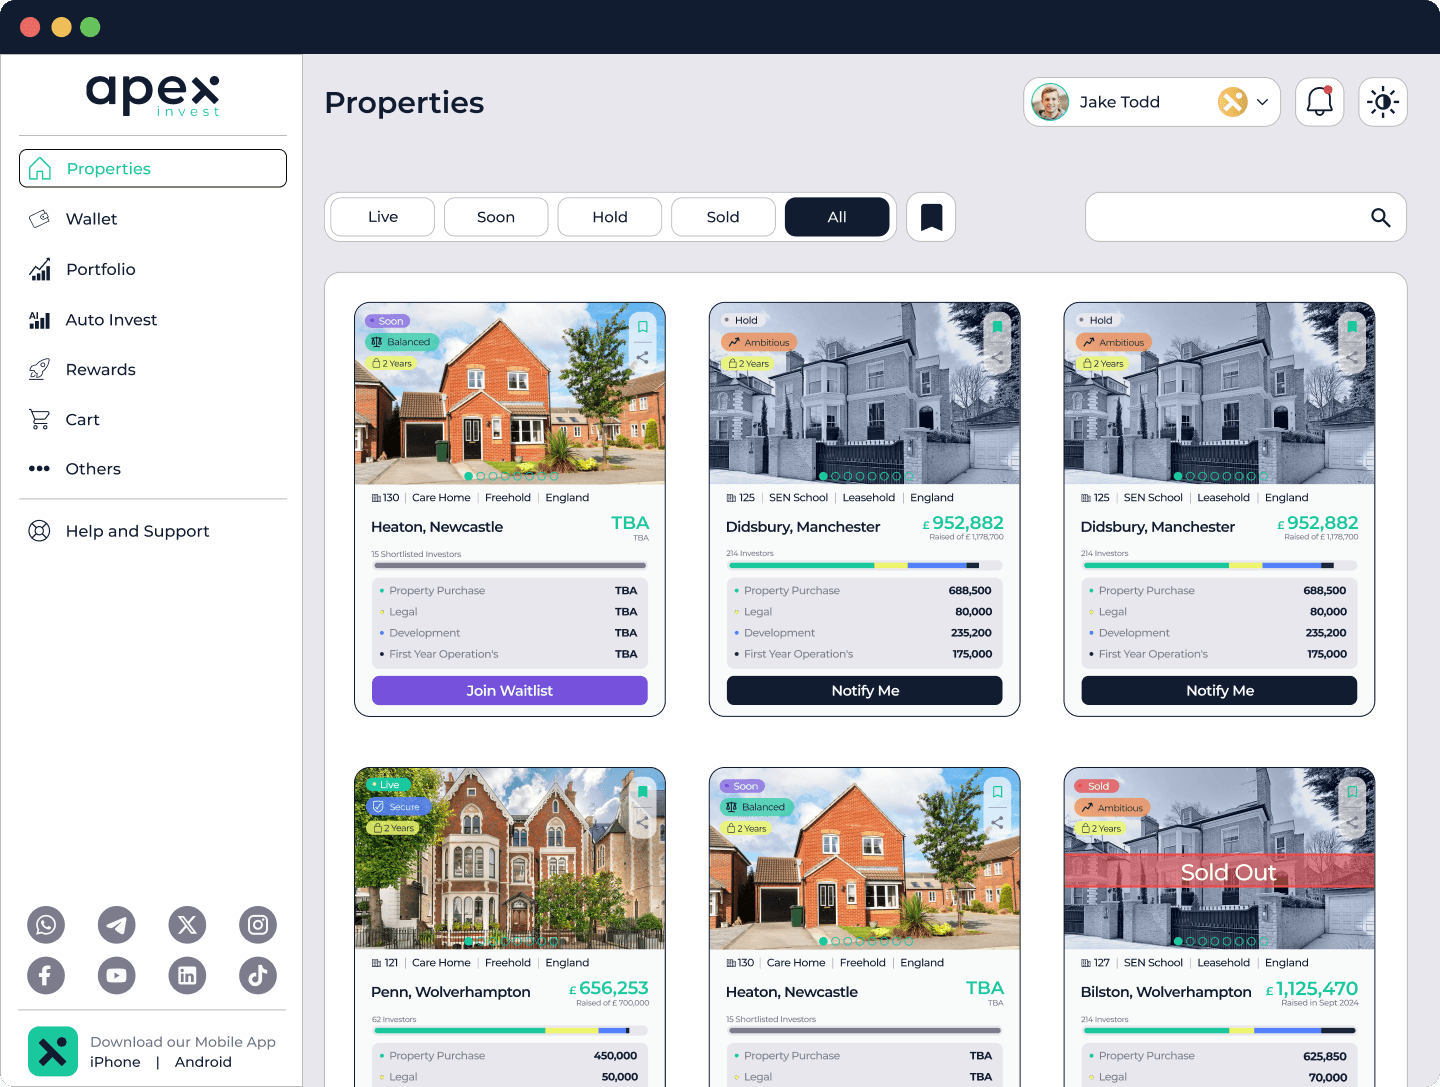
Task: Click the 625,850 Property Purchase value
Action: tap(1325, 1056)
